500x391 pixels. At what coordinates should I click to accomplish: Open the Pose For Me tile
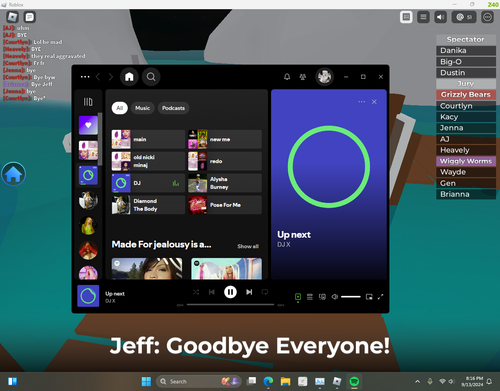(x=225, y=205)
